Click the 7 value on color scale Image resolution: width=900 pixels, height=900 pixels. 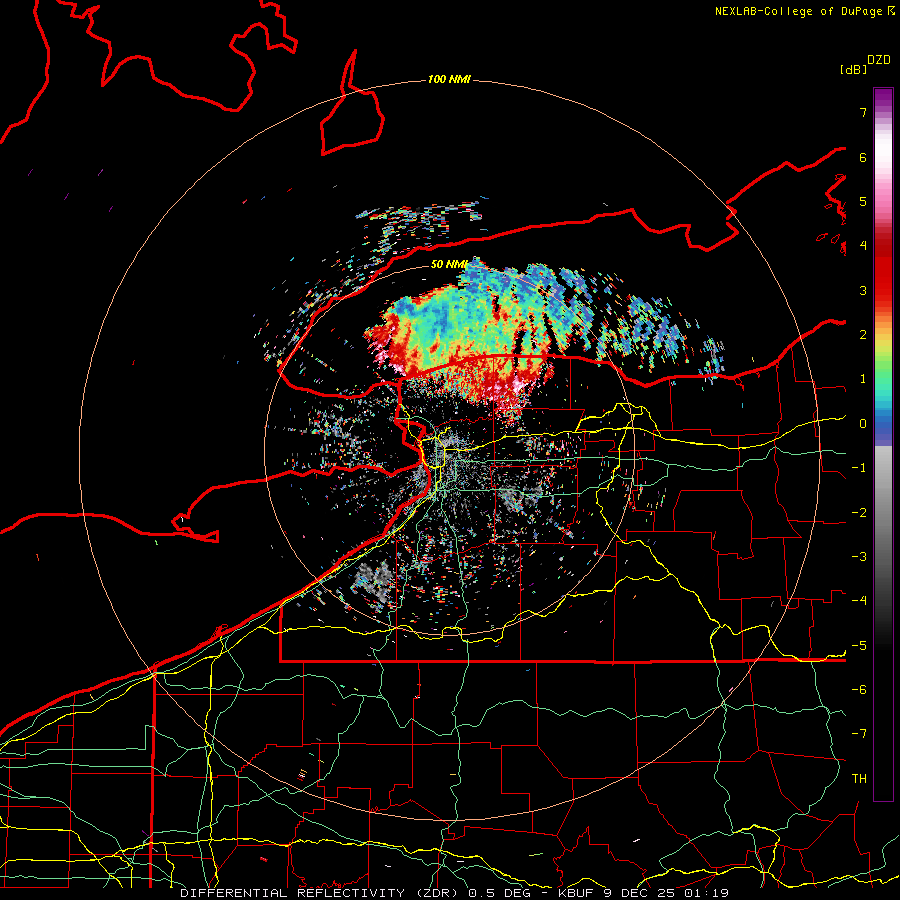click(x=863, y=112)
